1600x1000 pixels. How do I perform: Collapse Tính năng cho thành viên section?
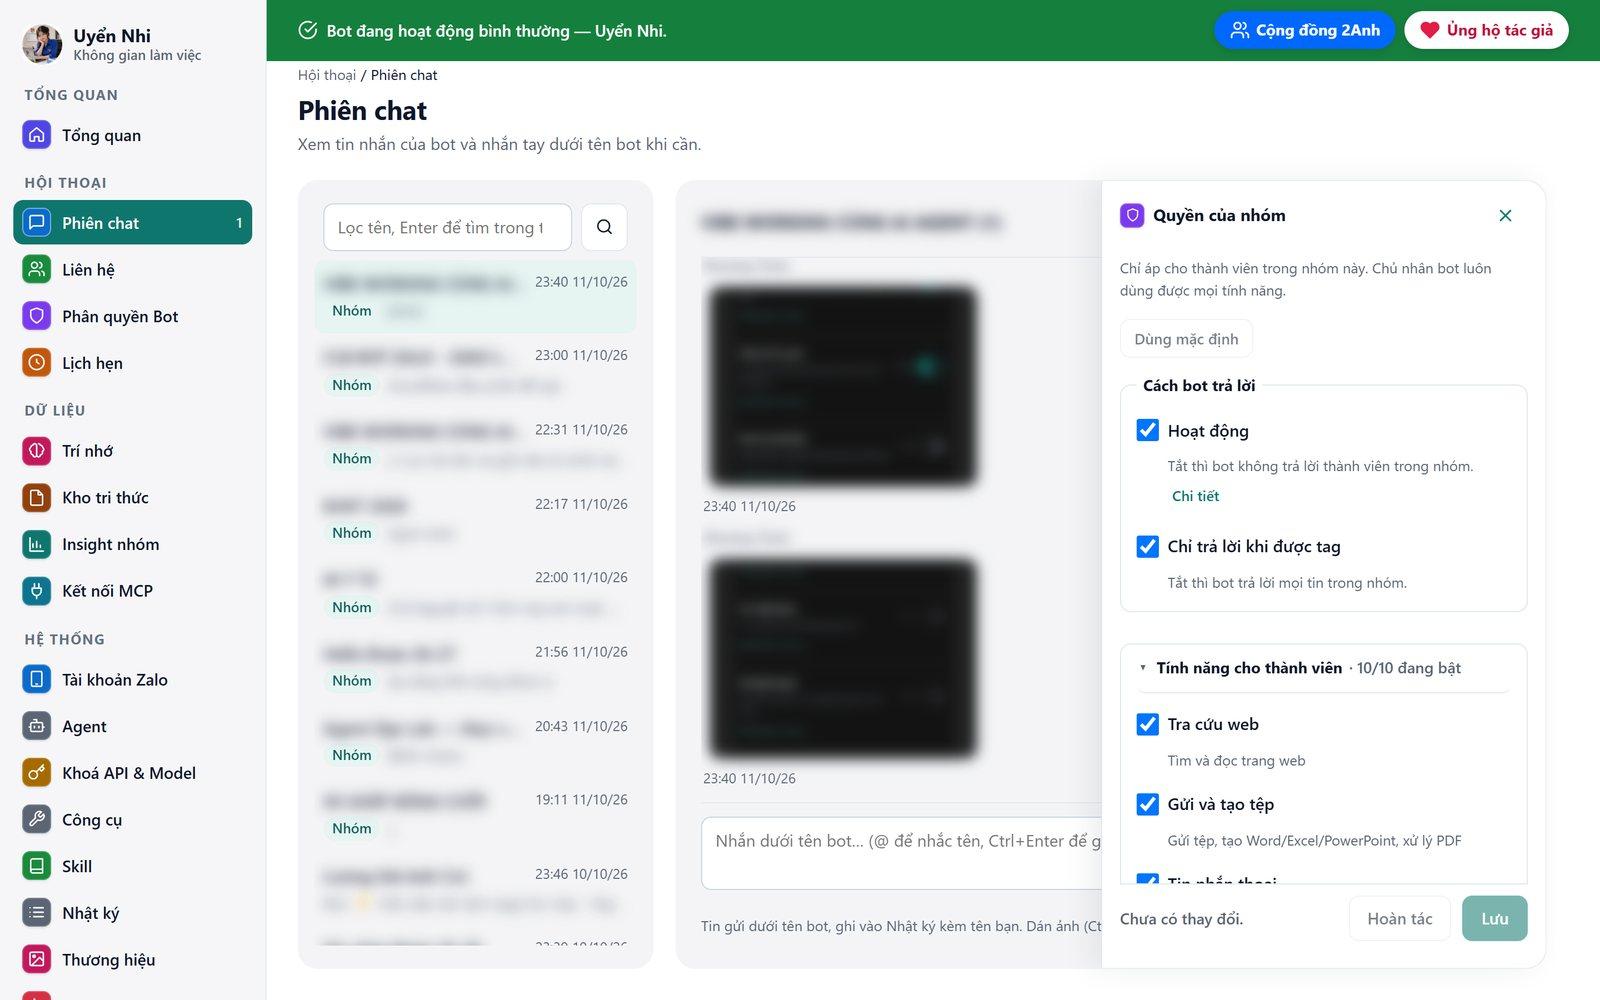[x=1323, y=668]
